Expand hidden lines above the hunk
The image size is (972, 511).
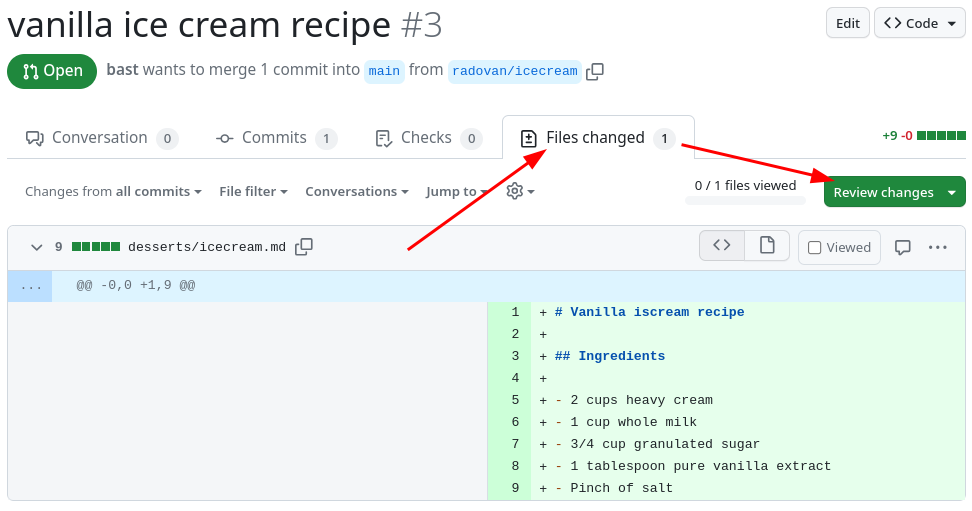(x=30, y=286)
